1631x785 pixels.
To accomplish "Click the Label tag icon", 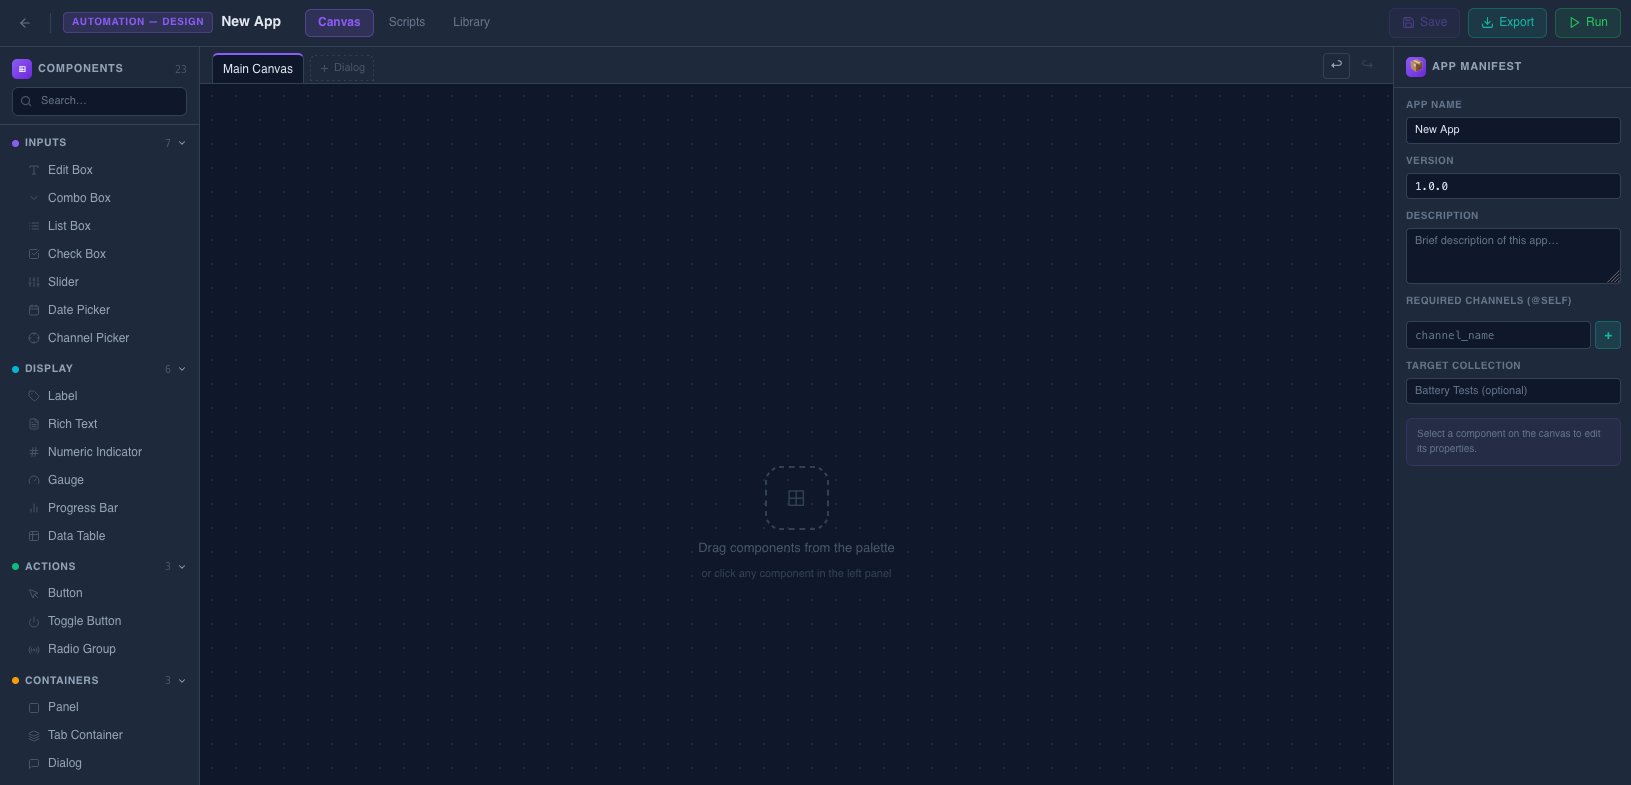I will (x=34, y=396).
